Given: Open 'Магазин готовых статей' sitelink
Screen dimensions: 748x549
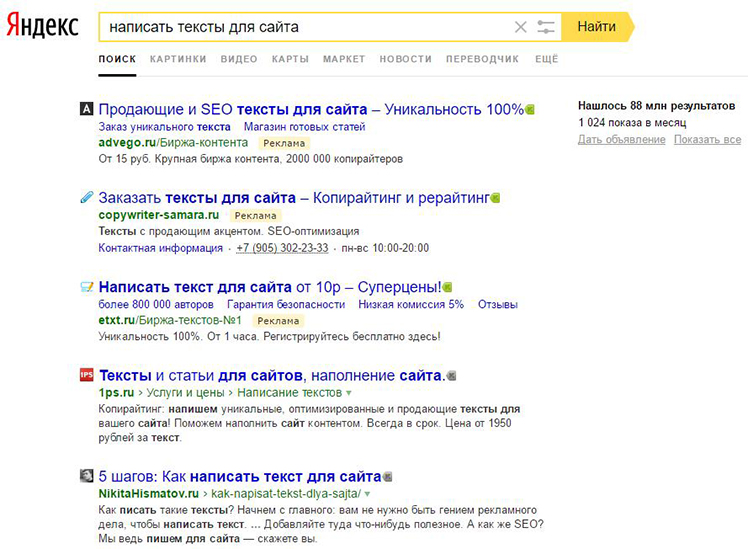Looking at the screenshot, I should click(x=304, y=127).
